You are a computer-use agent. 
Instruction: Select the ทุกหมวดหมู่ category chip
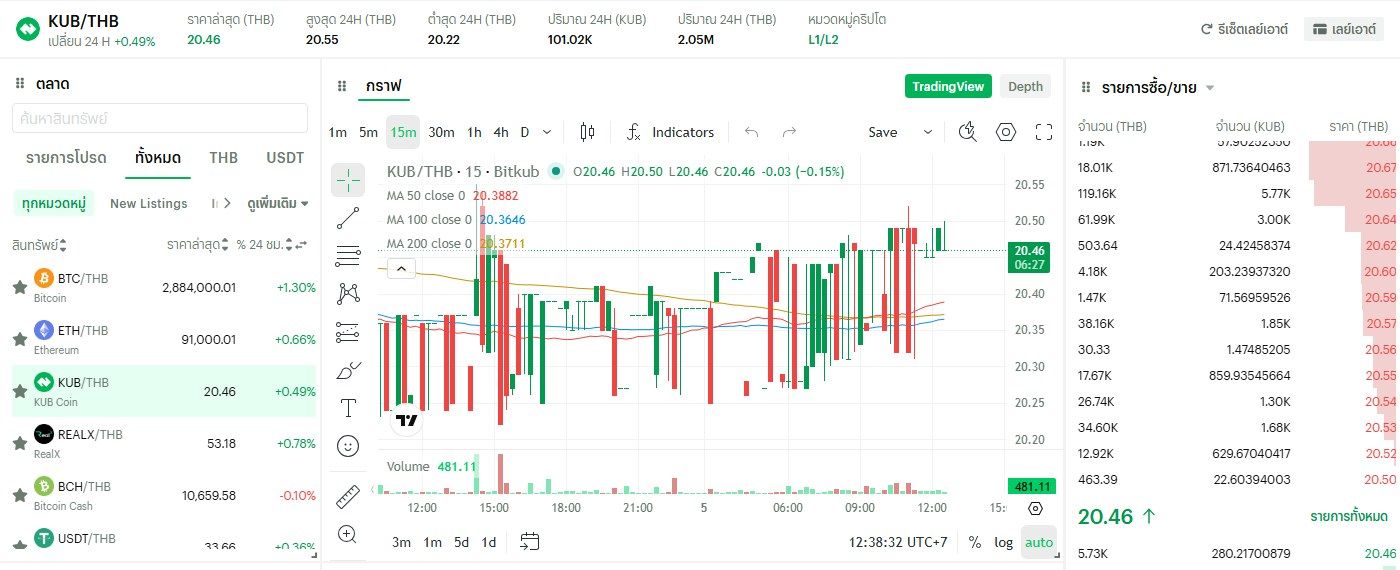pos(54,203)
